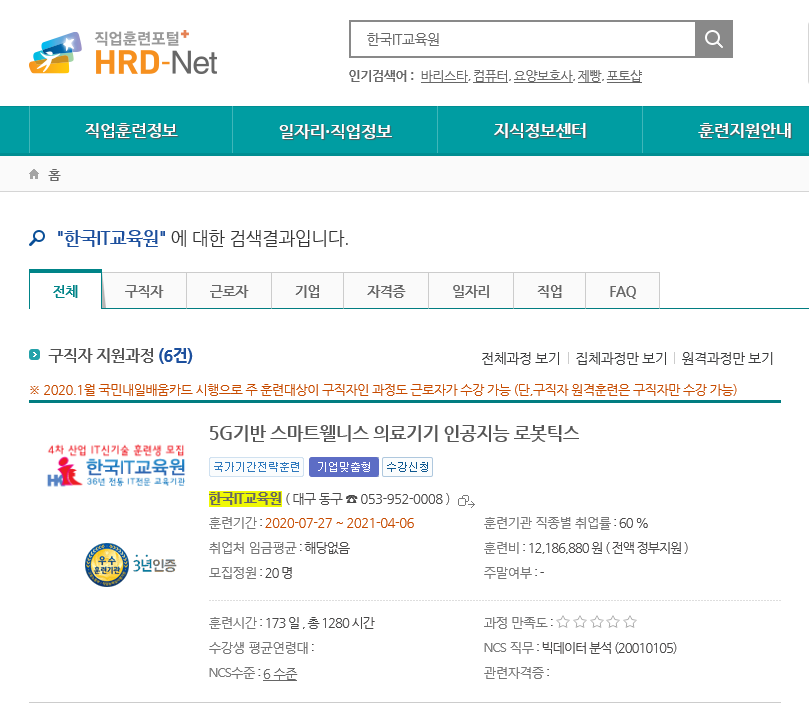This screenshot has width=809, height=711.
Task: Click the 모집정원 20 명 text
Action: click(x=251, y=573)
